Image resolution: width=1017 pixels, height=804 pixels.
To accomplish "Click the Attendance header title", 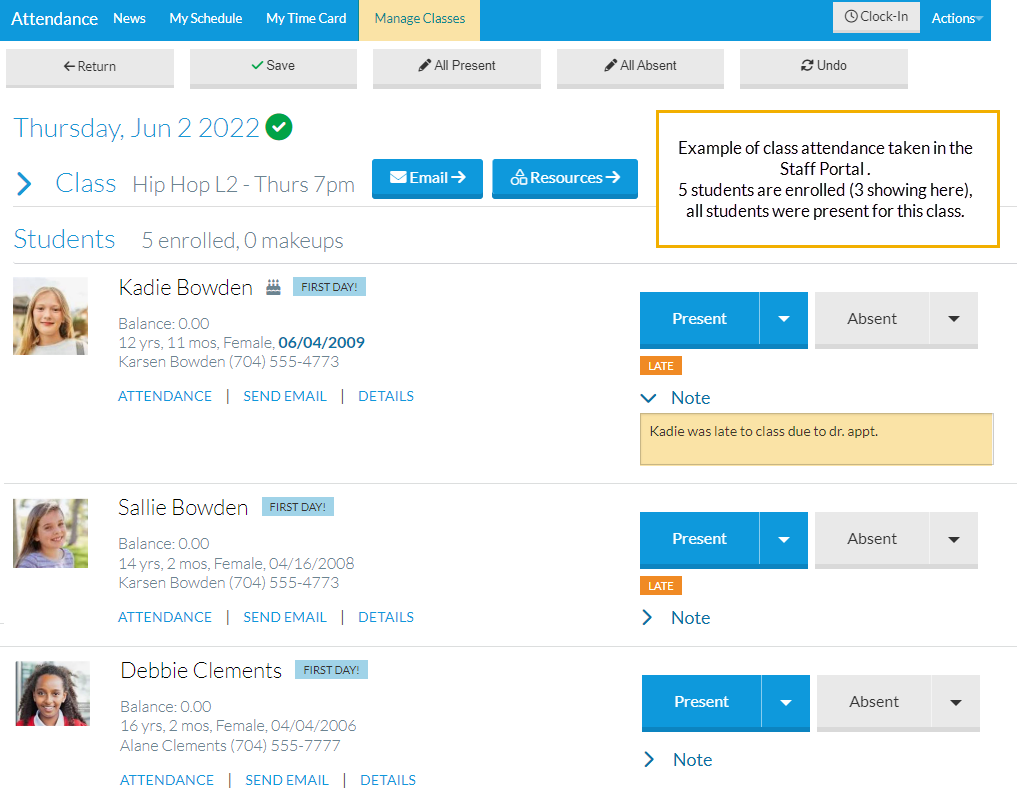I will click(54, 19).
